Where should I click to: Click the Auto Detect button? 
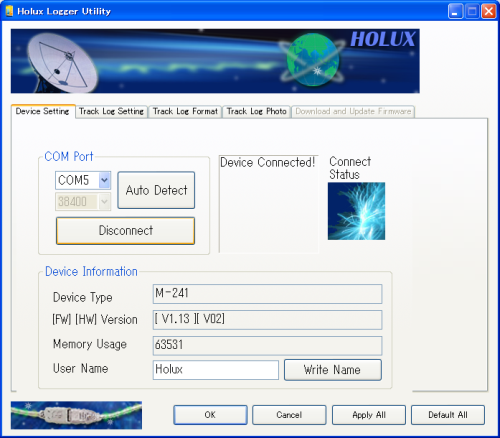[x=156, y=190]
